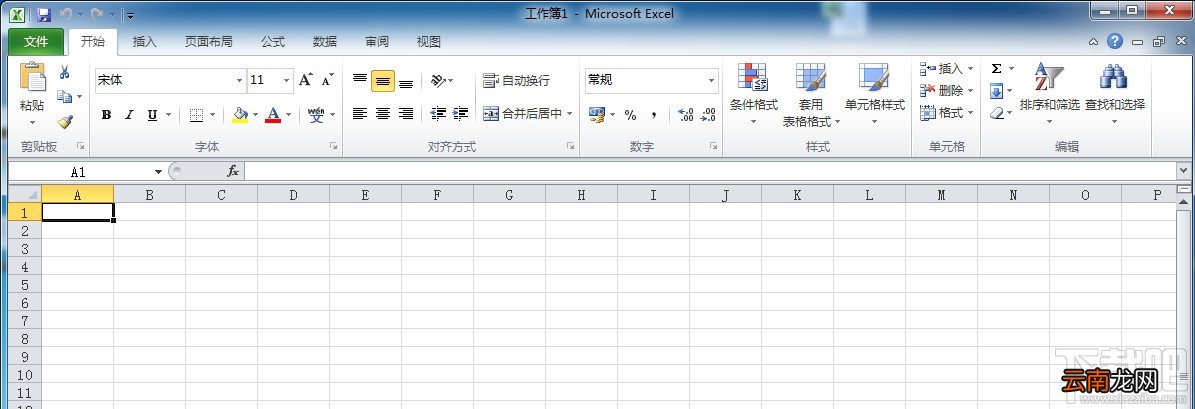
Task: Click the Save icon in quick access toolbar
Action: [43, 14]
